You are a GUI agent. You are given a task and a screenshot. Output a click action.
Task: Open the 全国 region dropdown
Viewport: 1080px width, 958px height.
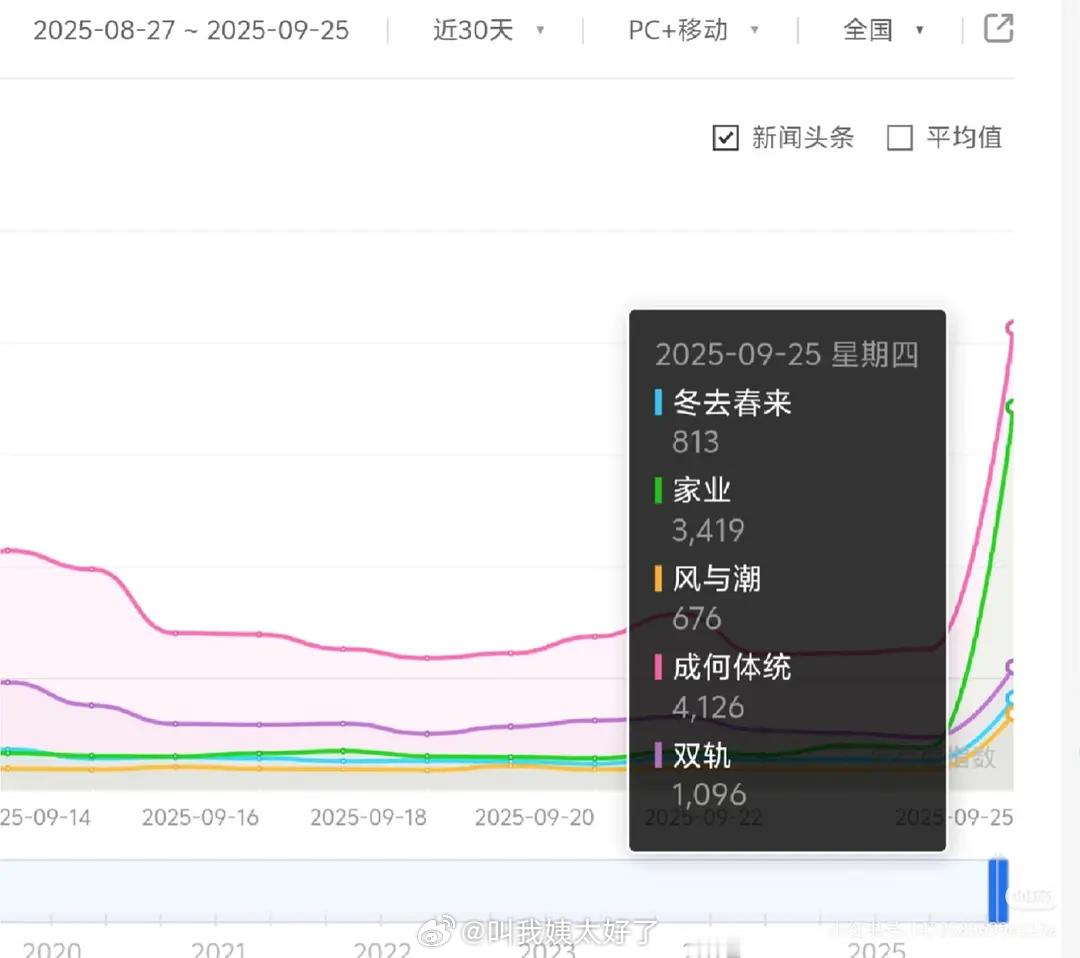(883, 30)
